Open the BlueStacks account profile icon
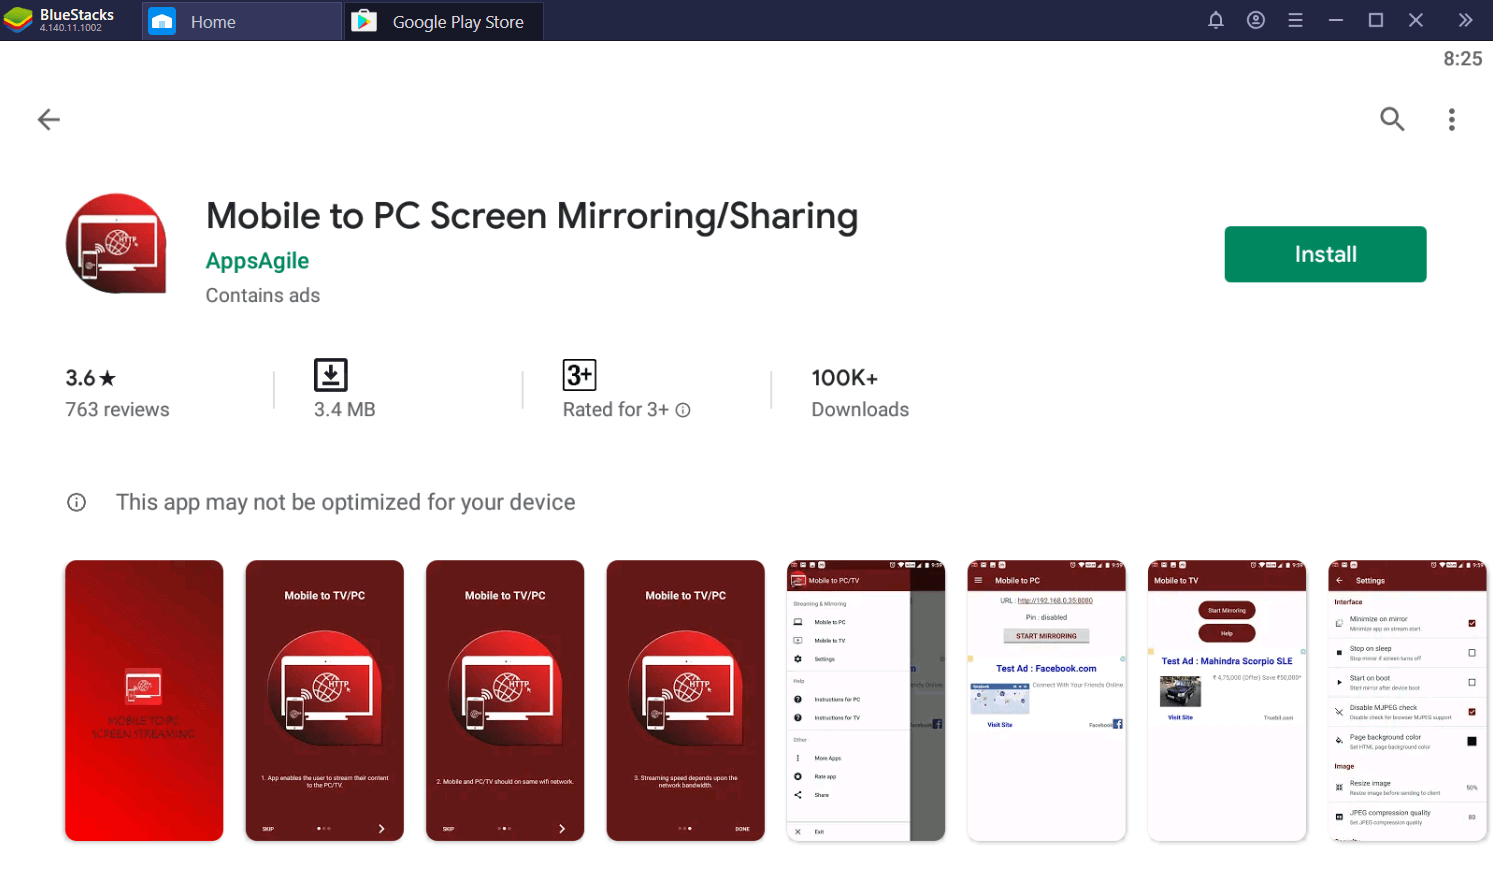 1255,20
